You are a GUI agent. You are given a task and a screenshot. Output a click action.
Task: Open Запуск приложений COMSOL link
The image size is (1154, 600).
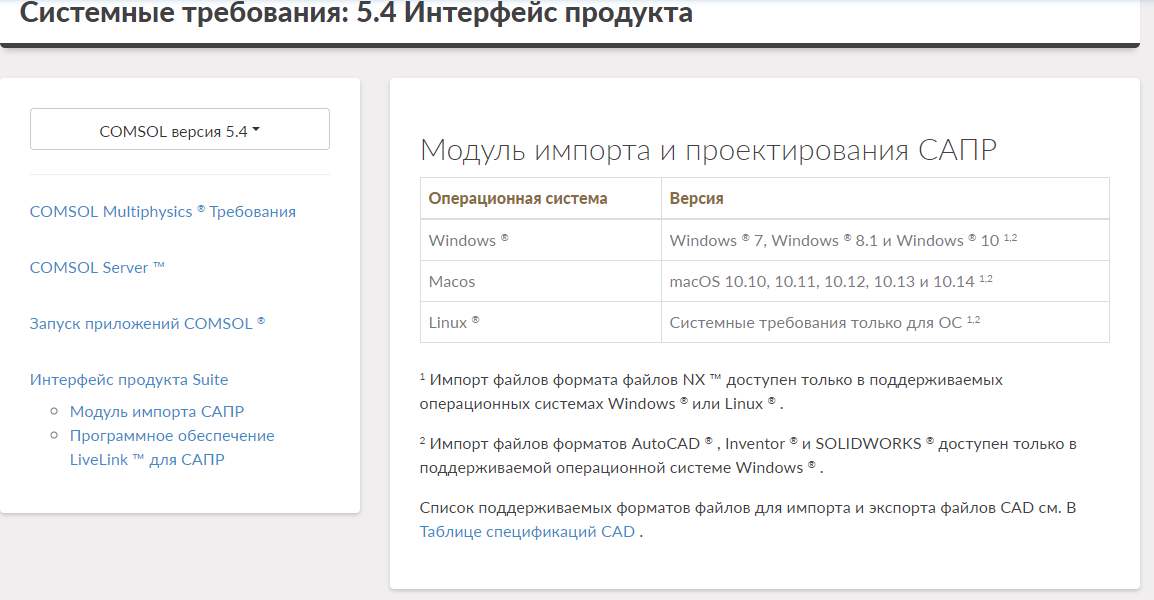click(x=147, y=323)
